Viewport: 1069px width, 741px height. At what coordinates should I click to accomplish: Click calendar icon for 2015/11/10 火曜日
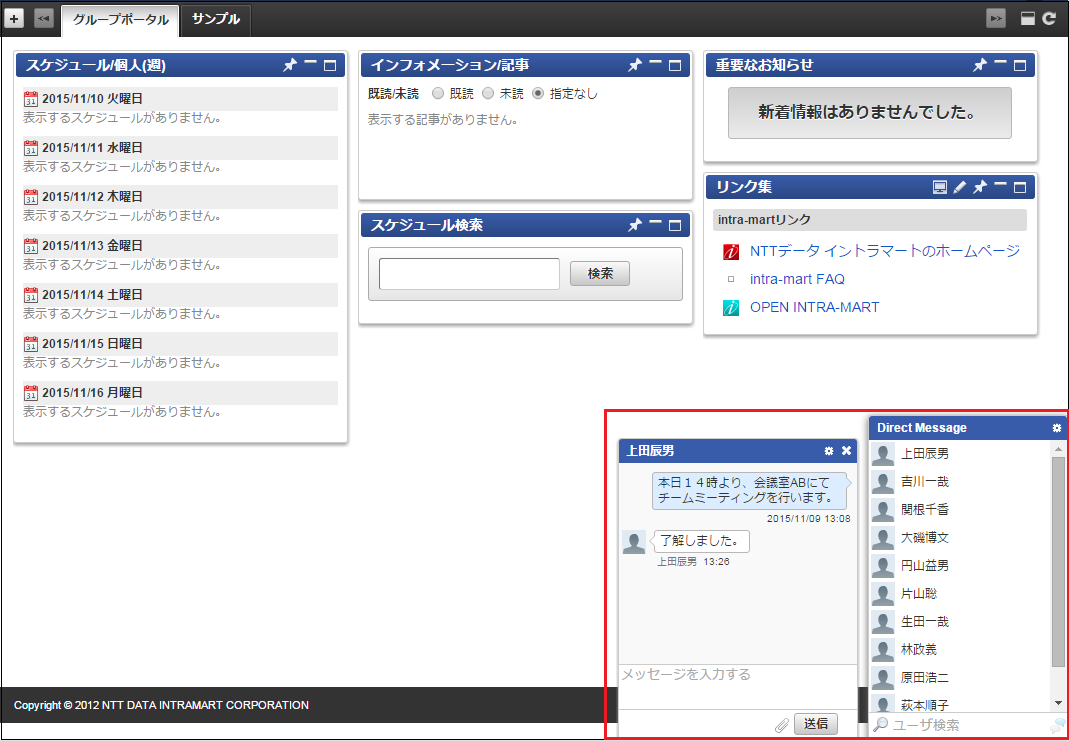tap(30, 99)
